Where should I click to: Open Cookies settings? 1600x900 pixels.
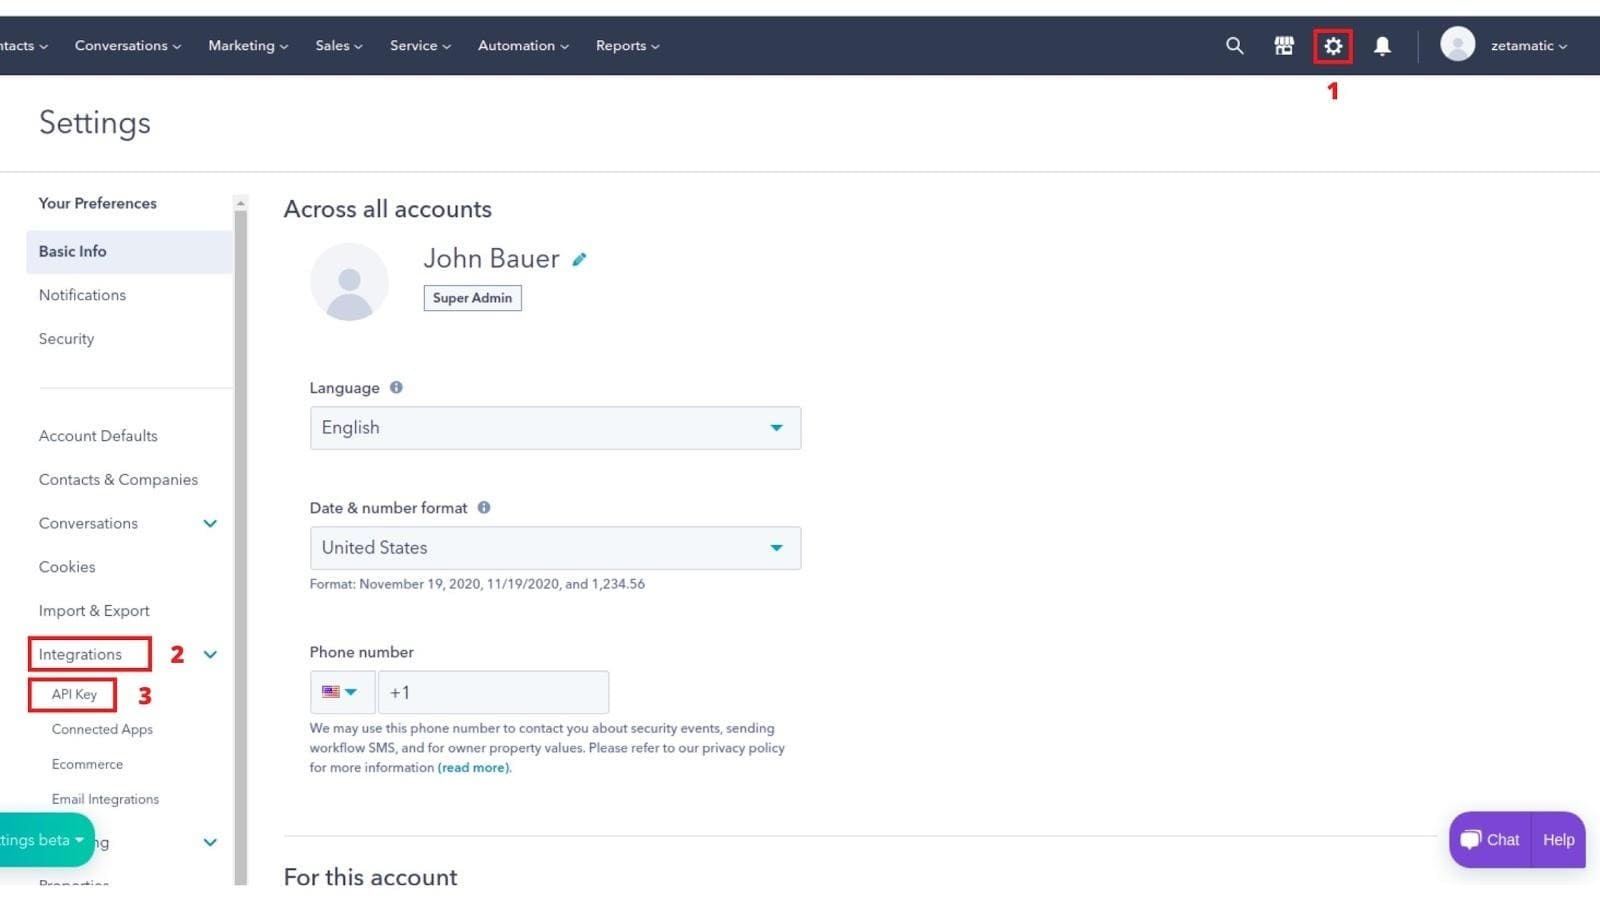click(67, 567)
